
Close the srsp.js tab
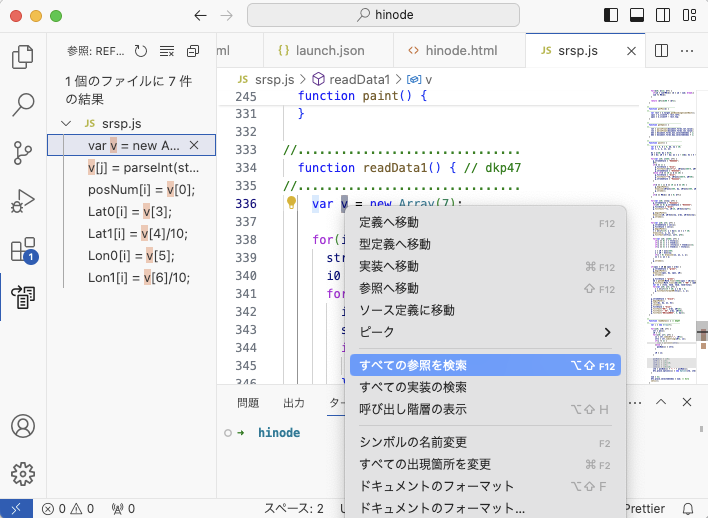click(631, 51)
